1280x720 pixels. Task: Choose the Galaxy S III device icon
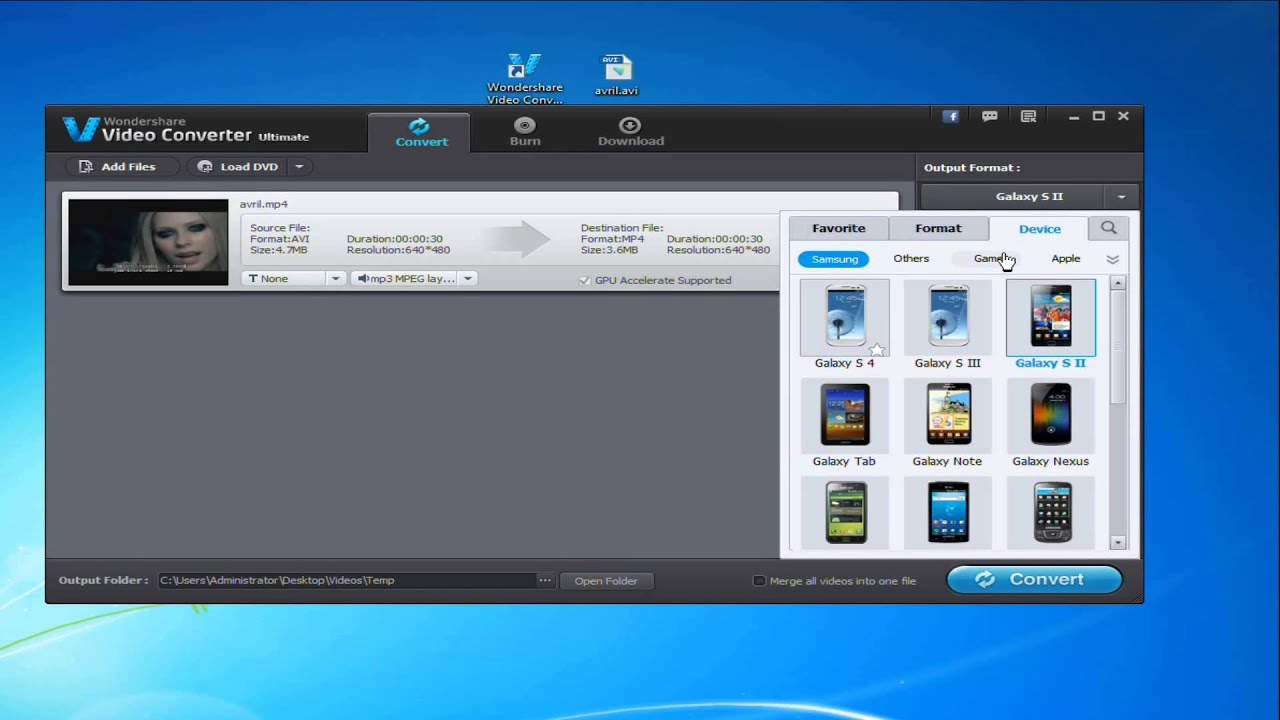tap(948, 317)
